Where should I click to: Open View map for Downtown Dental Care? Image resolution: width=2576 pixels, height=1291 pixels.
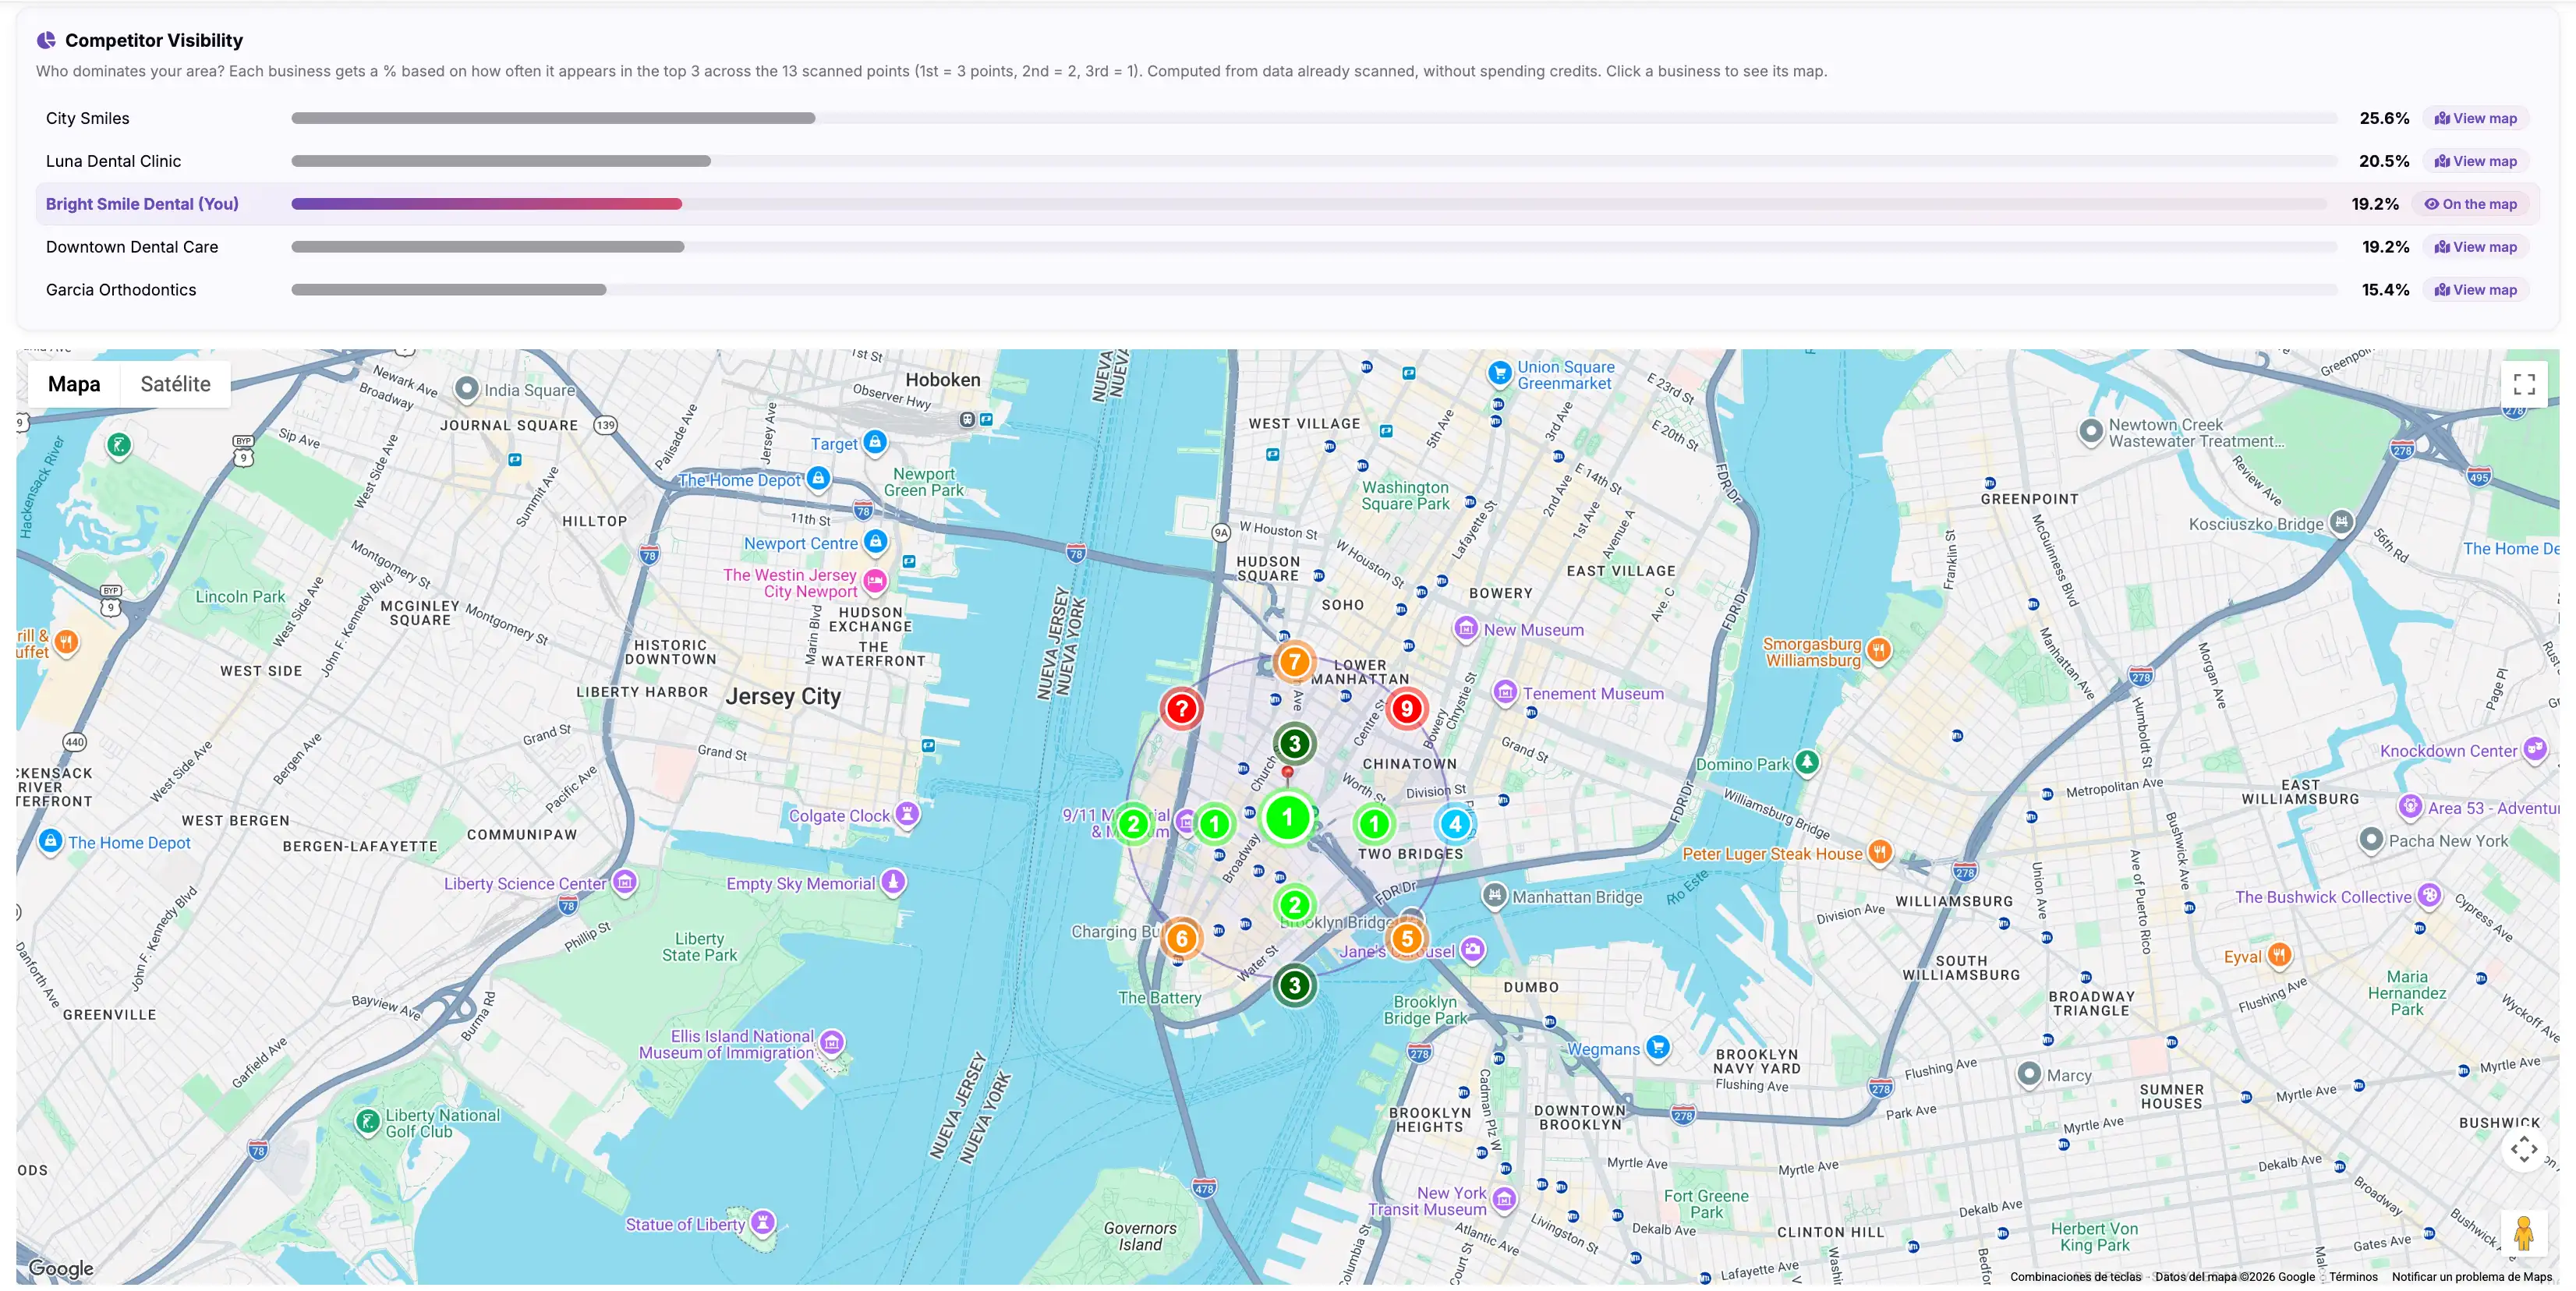point(2475,247)
